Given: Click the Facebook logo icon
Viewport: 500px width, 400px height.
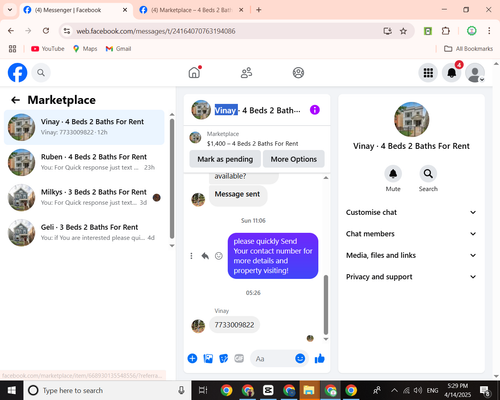Looking at the screenshot, I should [17, 73].
